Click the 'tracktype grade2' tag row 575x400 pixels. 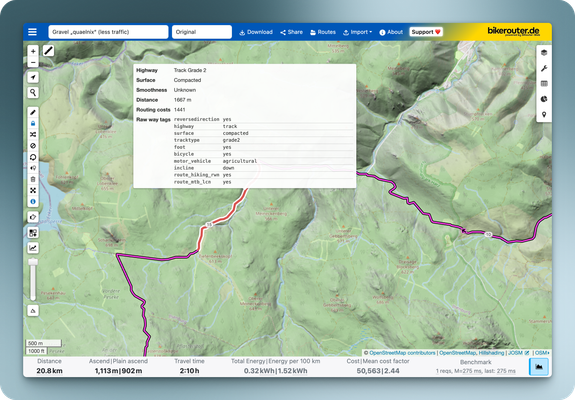click(264, 140)
